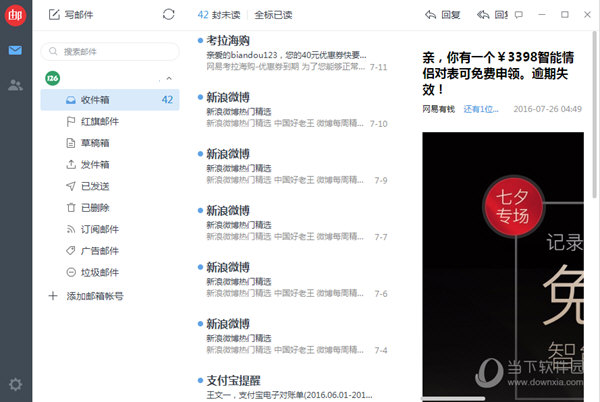Open the 考拉海购 email dated 7-11
The image size is (600, 402).
293,53
